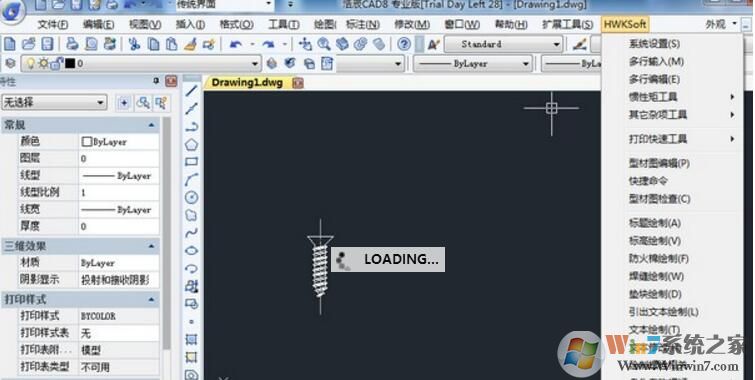Switch to the Drawing1.dwg tab
Viewport: 755px width, 380px height.
(247, 82)
